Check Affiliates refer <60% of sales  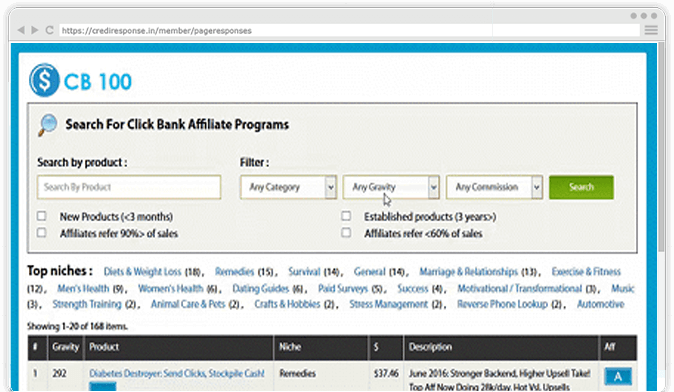click(x=346, y=233)
